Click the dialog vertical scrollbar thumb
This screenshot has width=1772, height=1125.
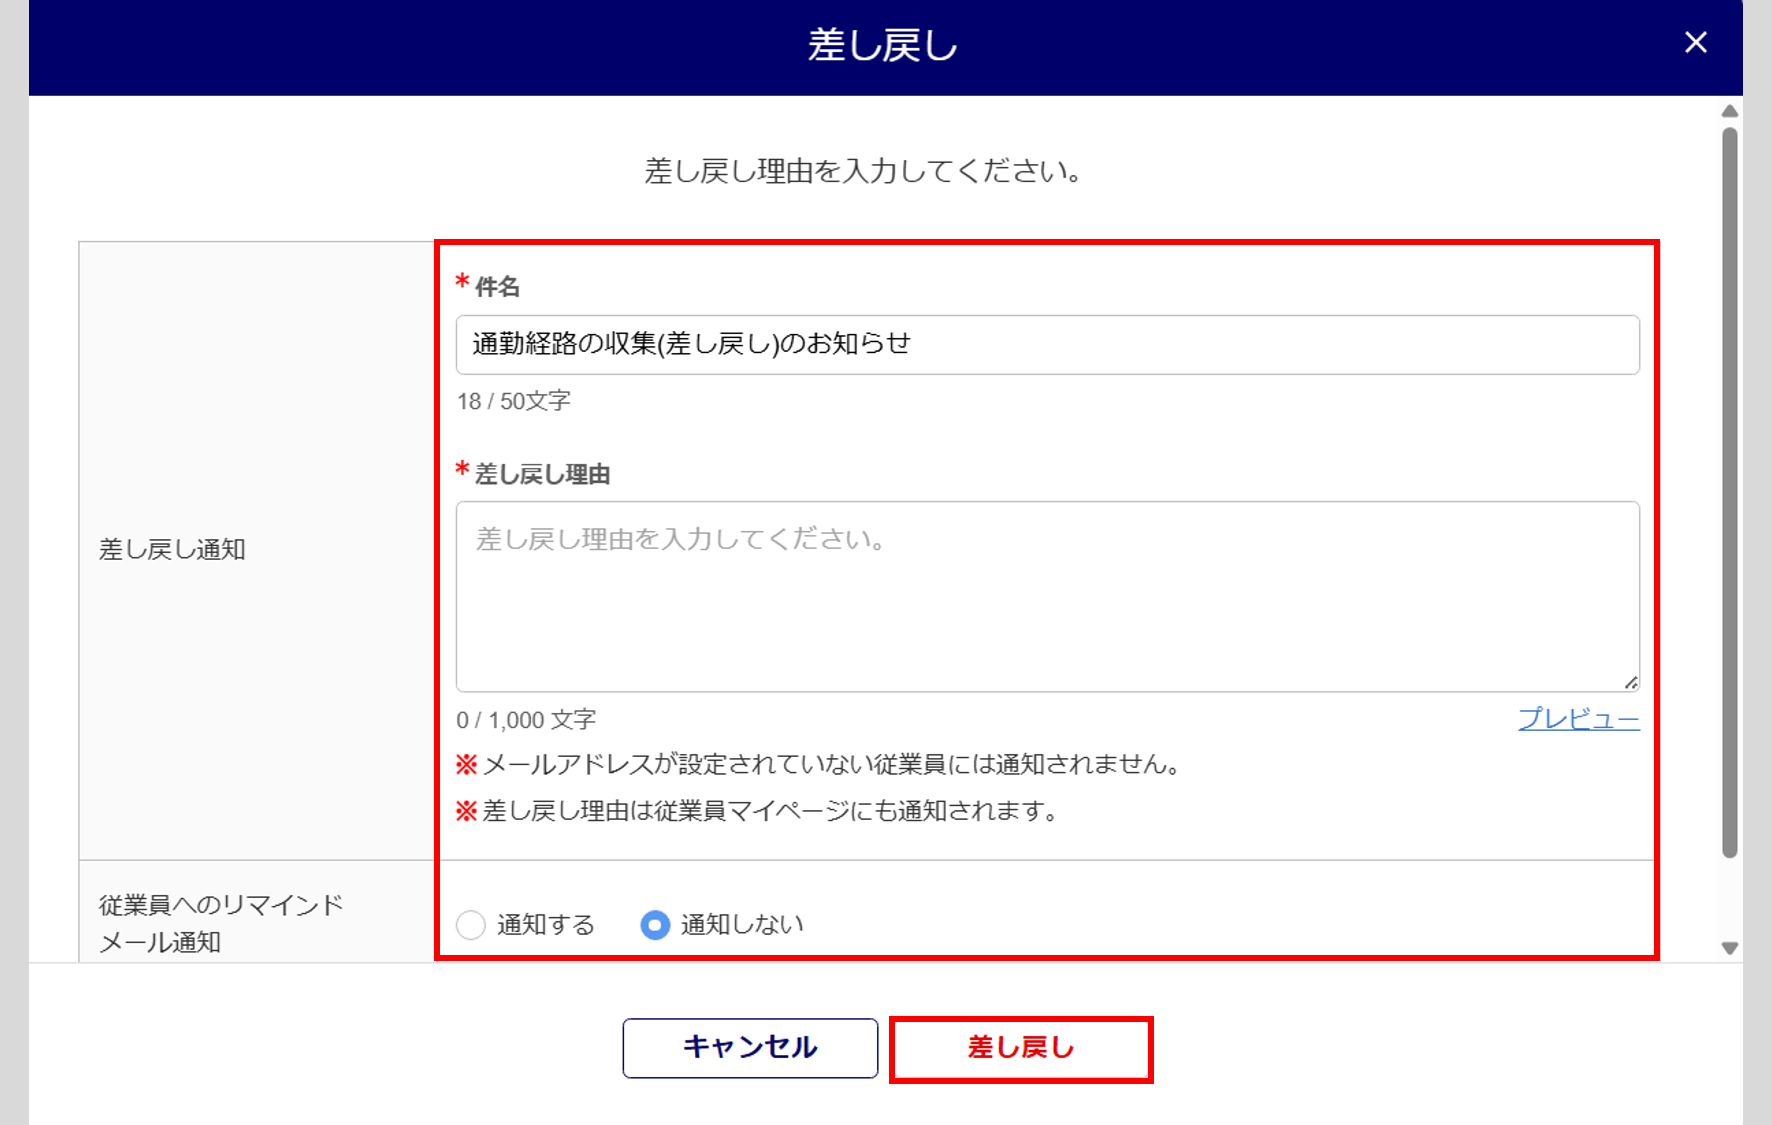click(1730, 492)
